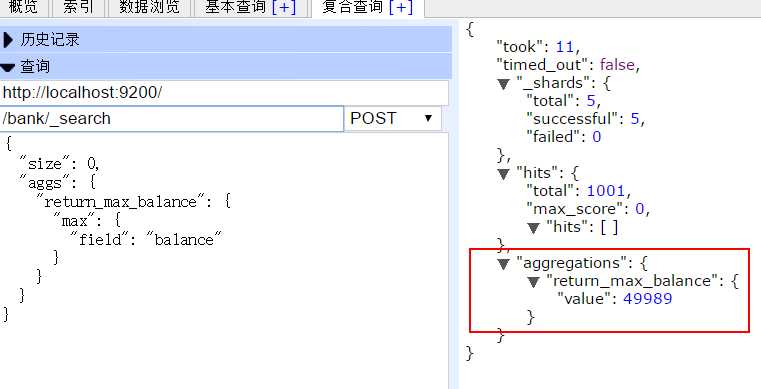
Task: Click the "took" value 11
Action: (565, 47)
